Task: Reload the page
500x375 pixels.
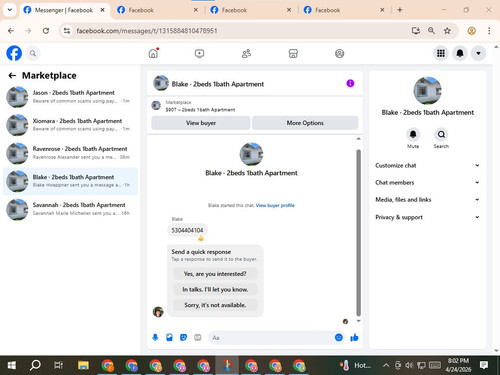Action: click(x=46, y=31)
